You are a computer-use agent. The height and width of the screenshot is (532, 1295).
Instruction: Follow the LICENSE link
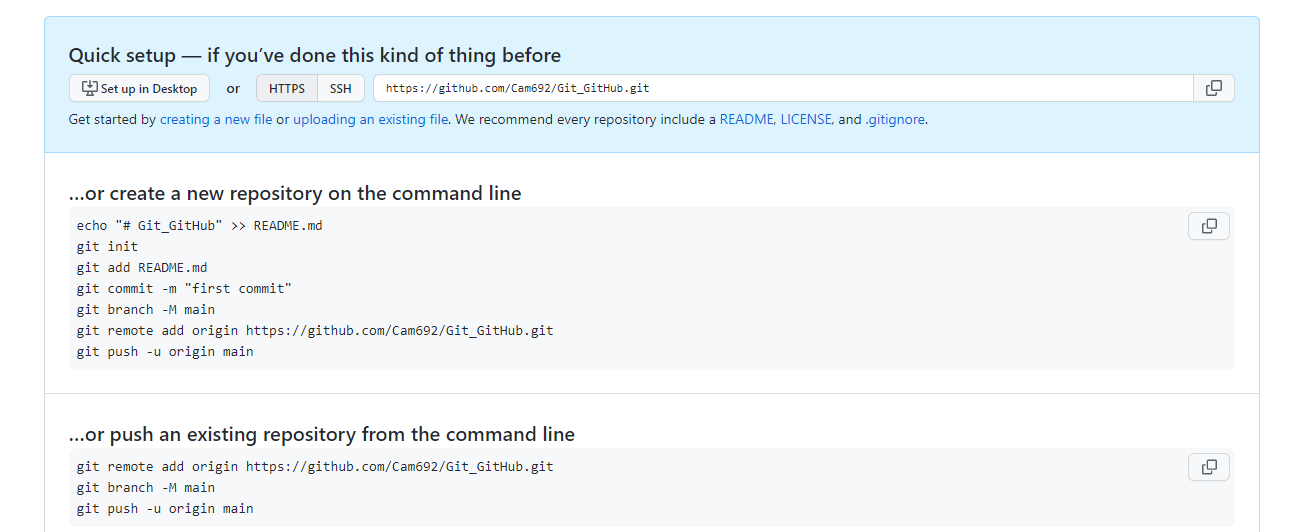tap(806, 119)
